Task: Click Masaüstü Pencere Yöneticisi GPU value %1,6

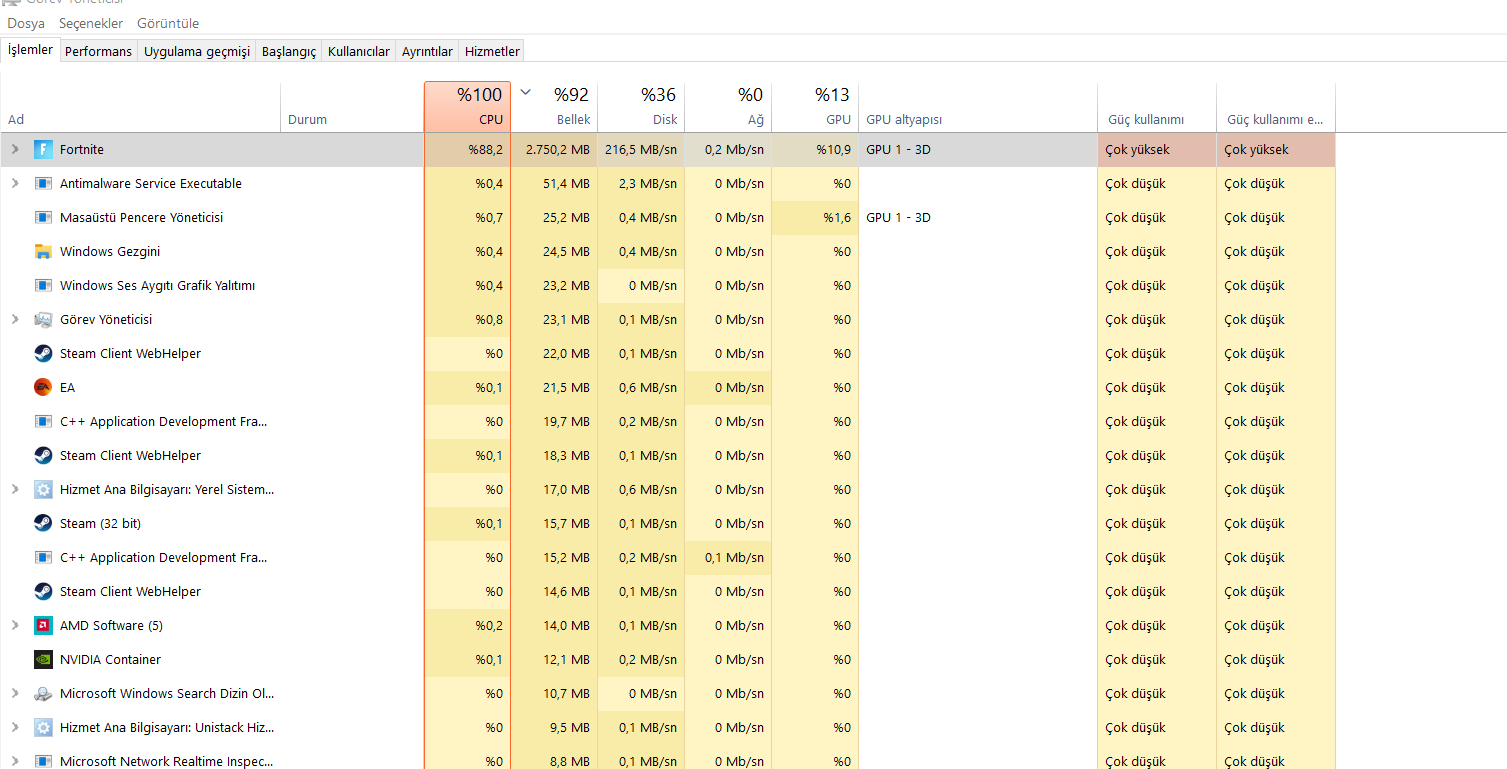Action: [837, 218]
